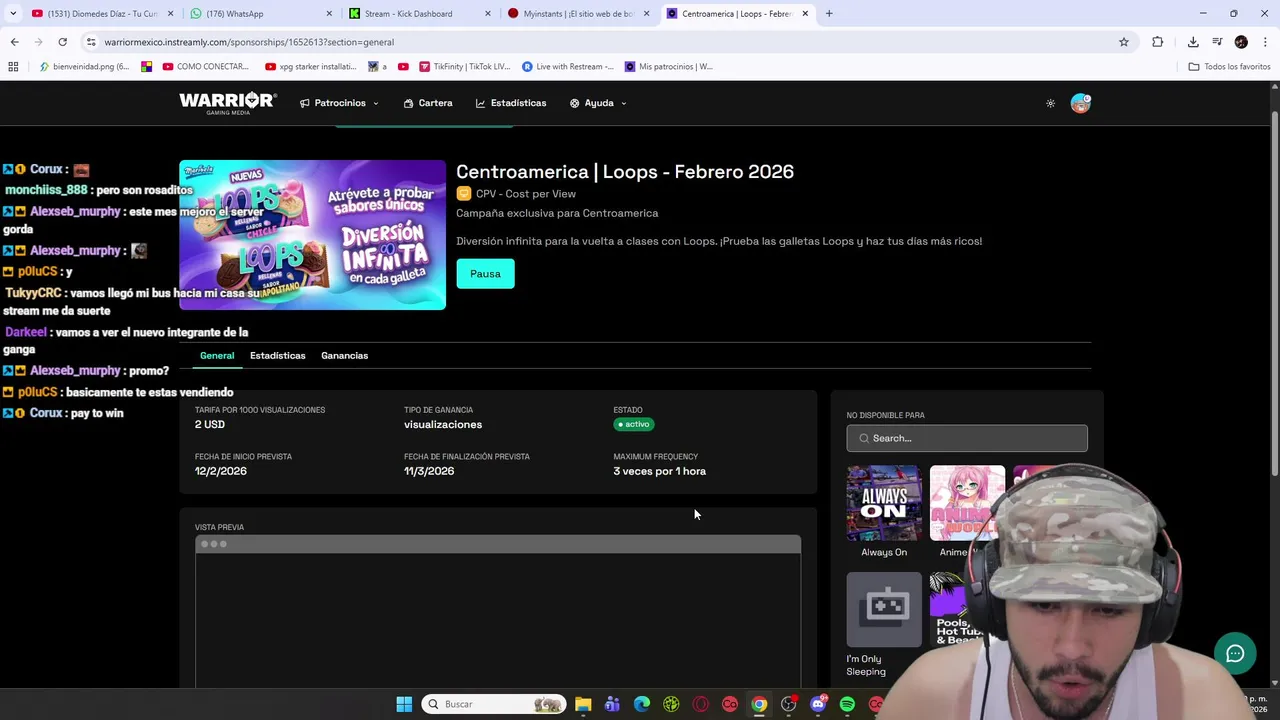Open the tab search chevron
Image resolution: width=1280 pixels, height=720 pixels.
click(13, 14)
